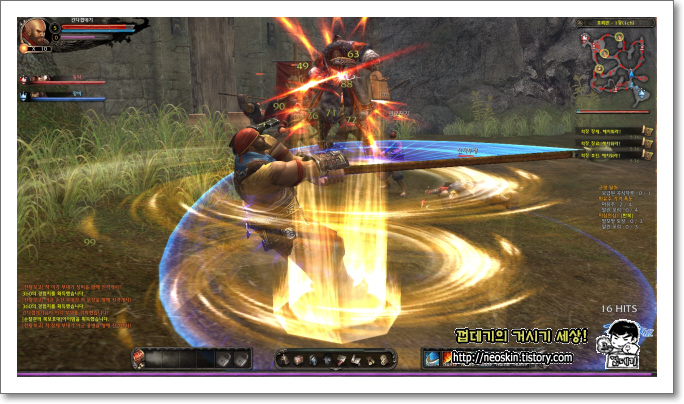
Task: Click the first padlock quick slot
Action: [x=224, y=360]
